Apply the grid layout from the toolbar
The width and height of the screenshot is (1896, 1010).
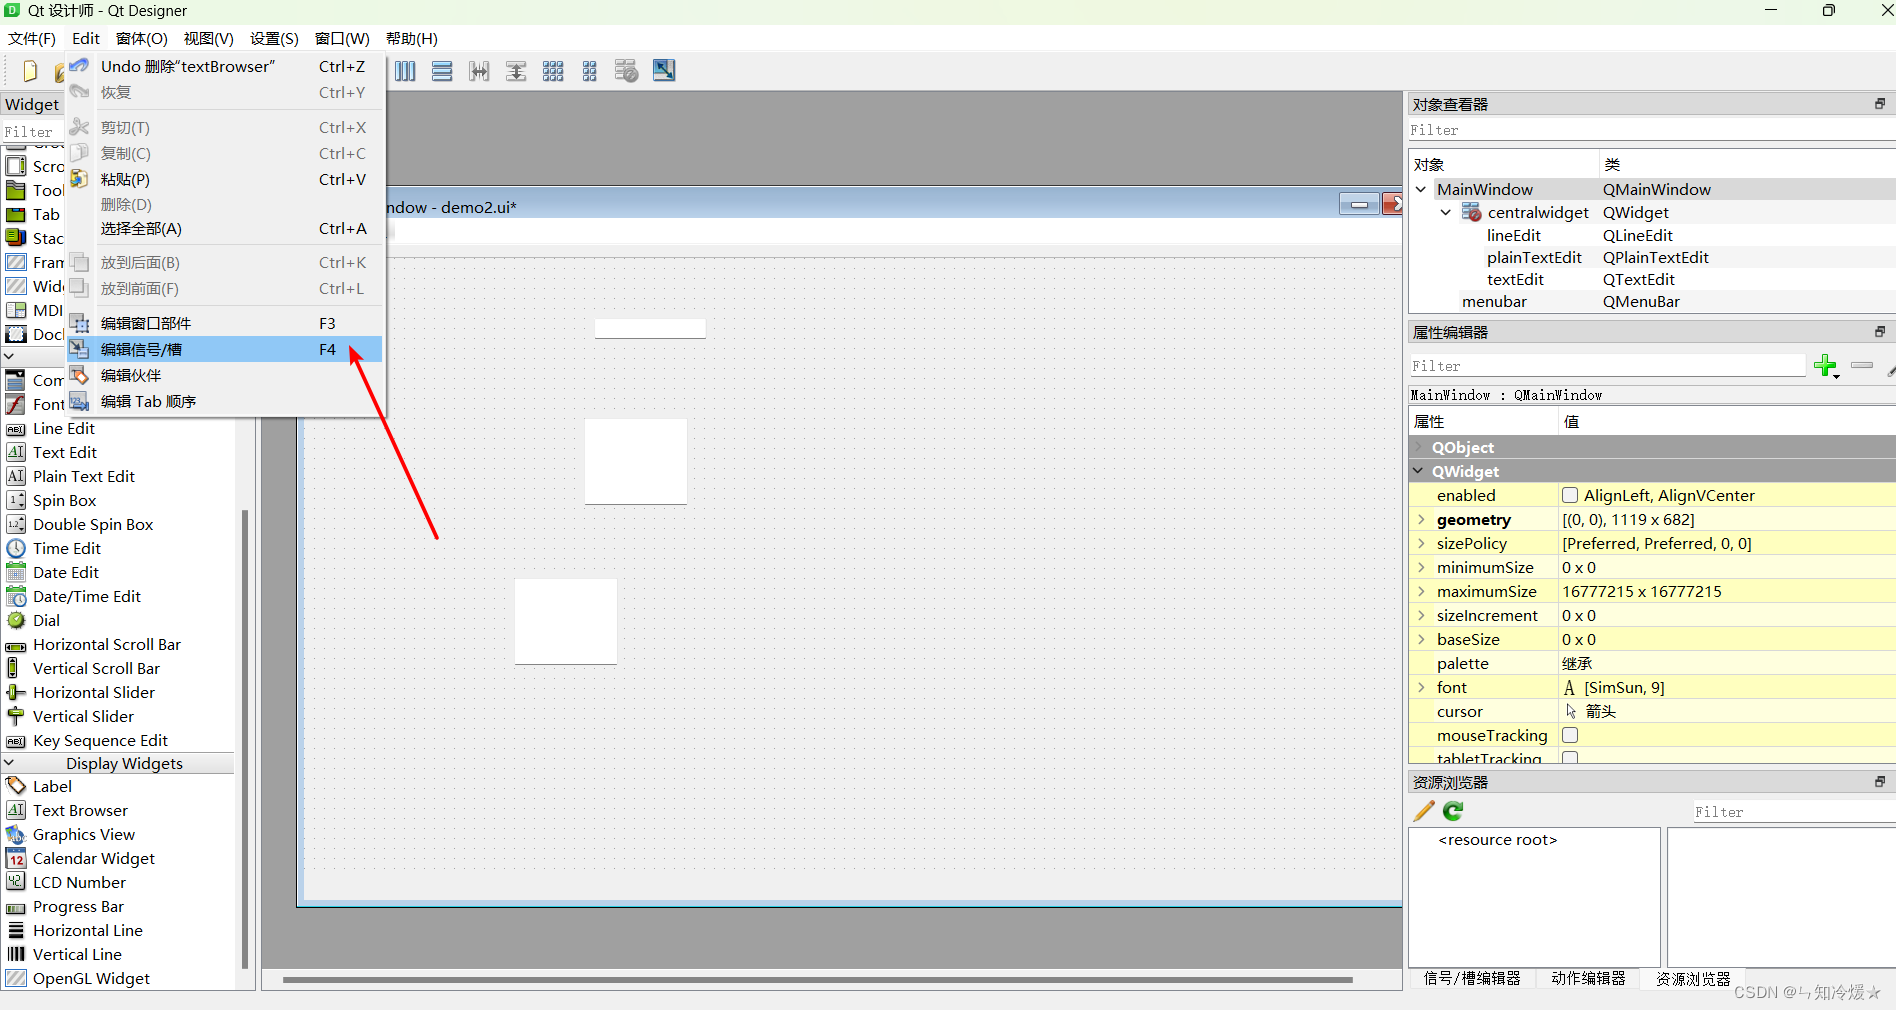pos(553,71)
